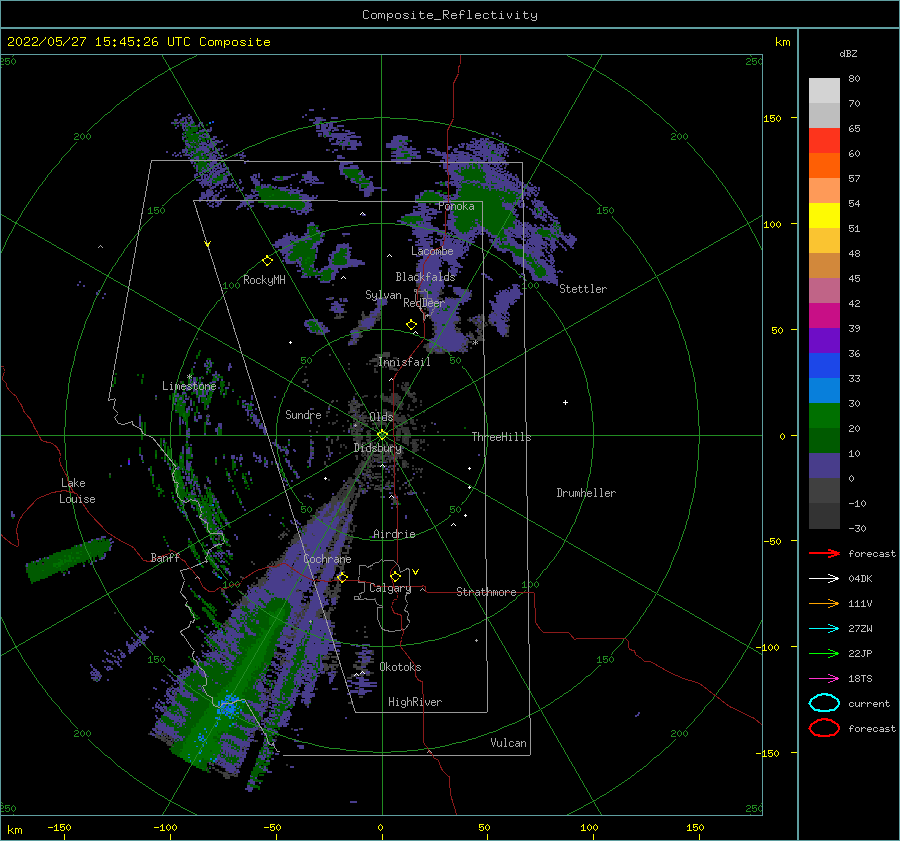900x841 pixels.
Task: Select the red swatch in the dBZ scale
Action: pyautogui.click(x=824, y=141)
